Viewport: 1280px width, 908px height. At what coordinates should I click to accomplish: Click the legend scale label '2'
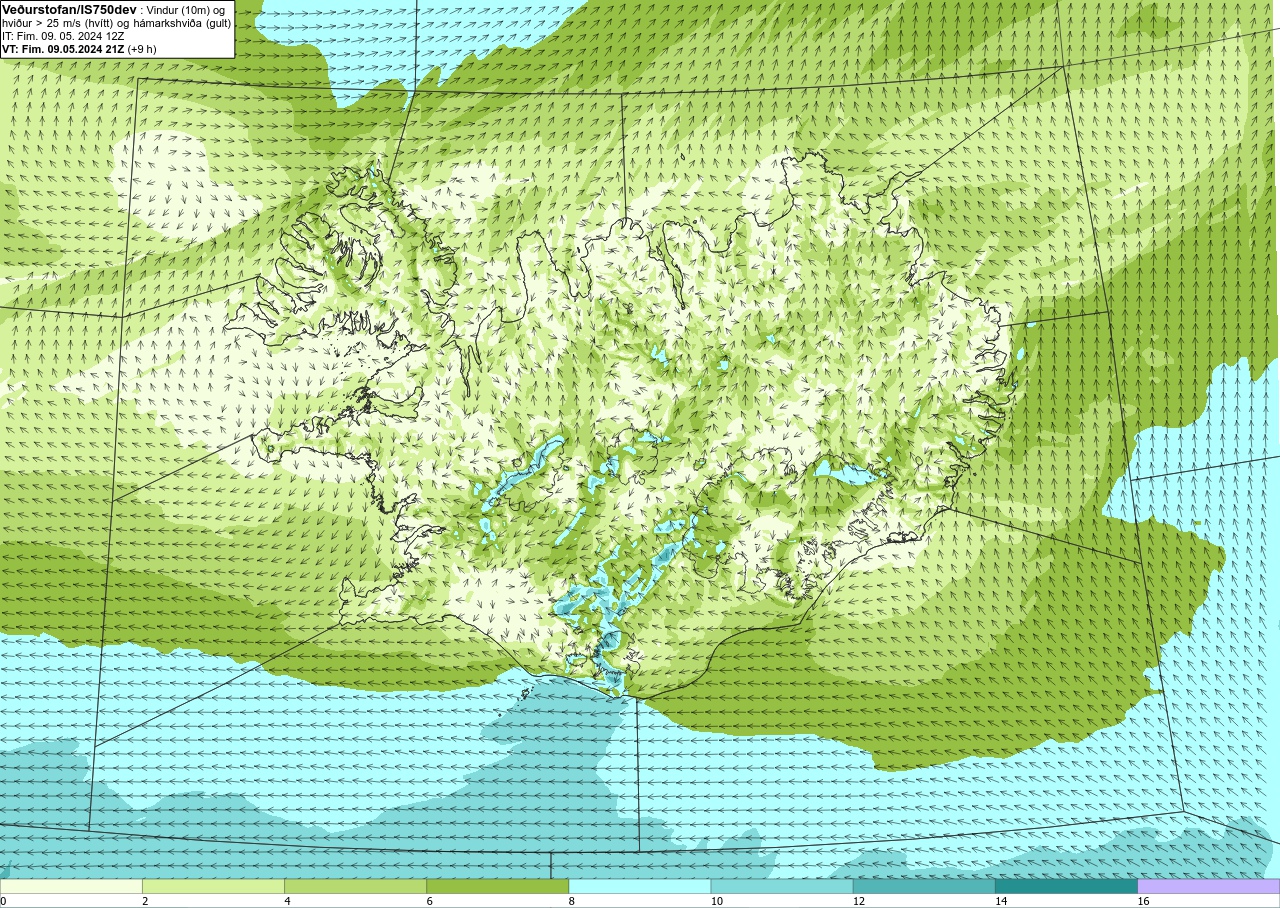point(145,901)
